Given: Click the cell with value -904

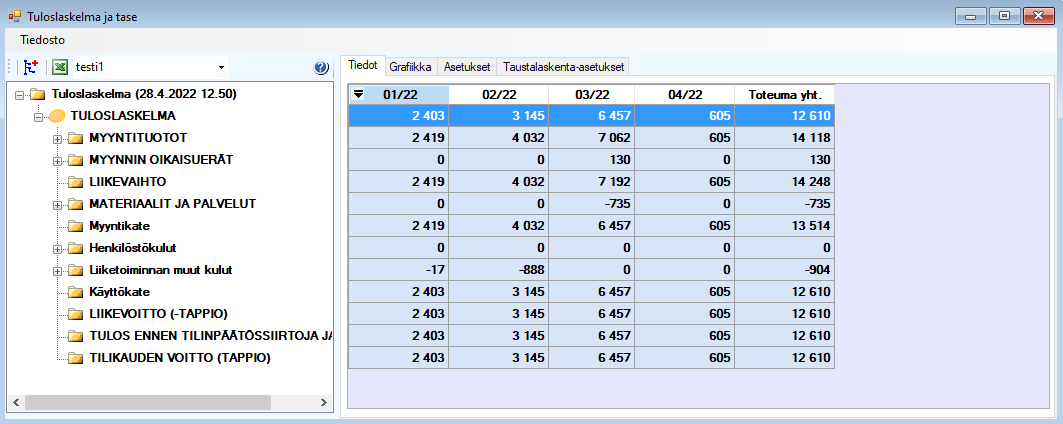Looking at the screenshot, I should (x=784, y=270).
